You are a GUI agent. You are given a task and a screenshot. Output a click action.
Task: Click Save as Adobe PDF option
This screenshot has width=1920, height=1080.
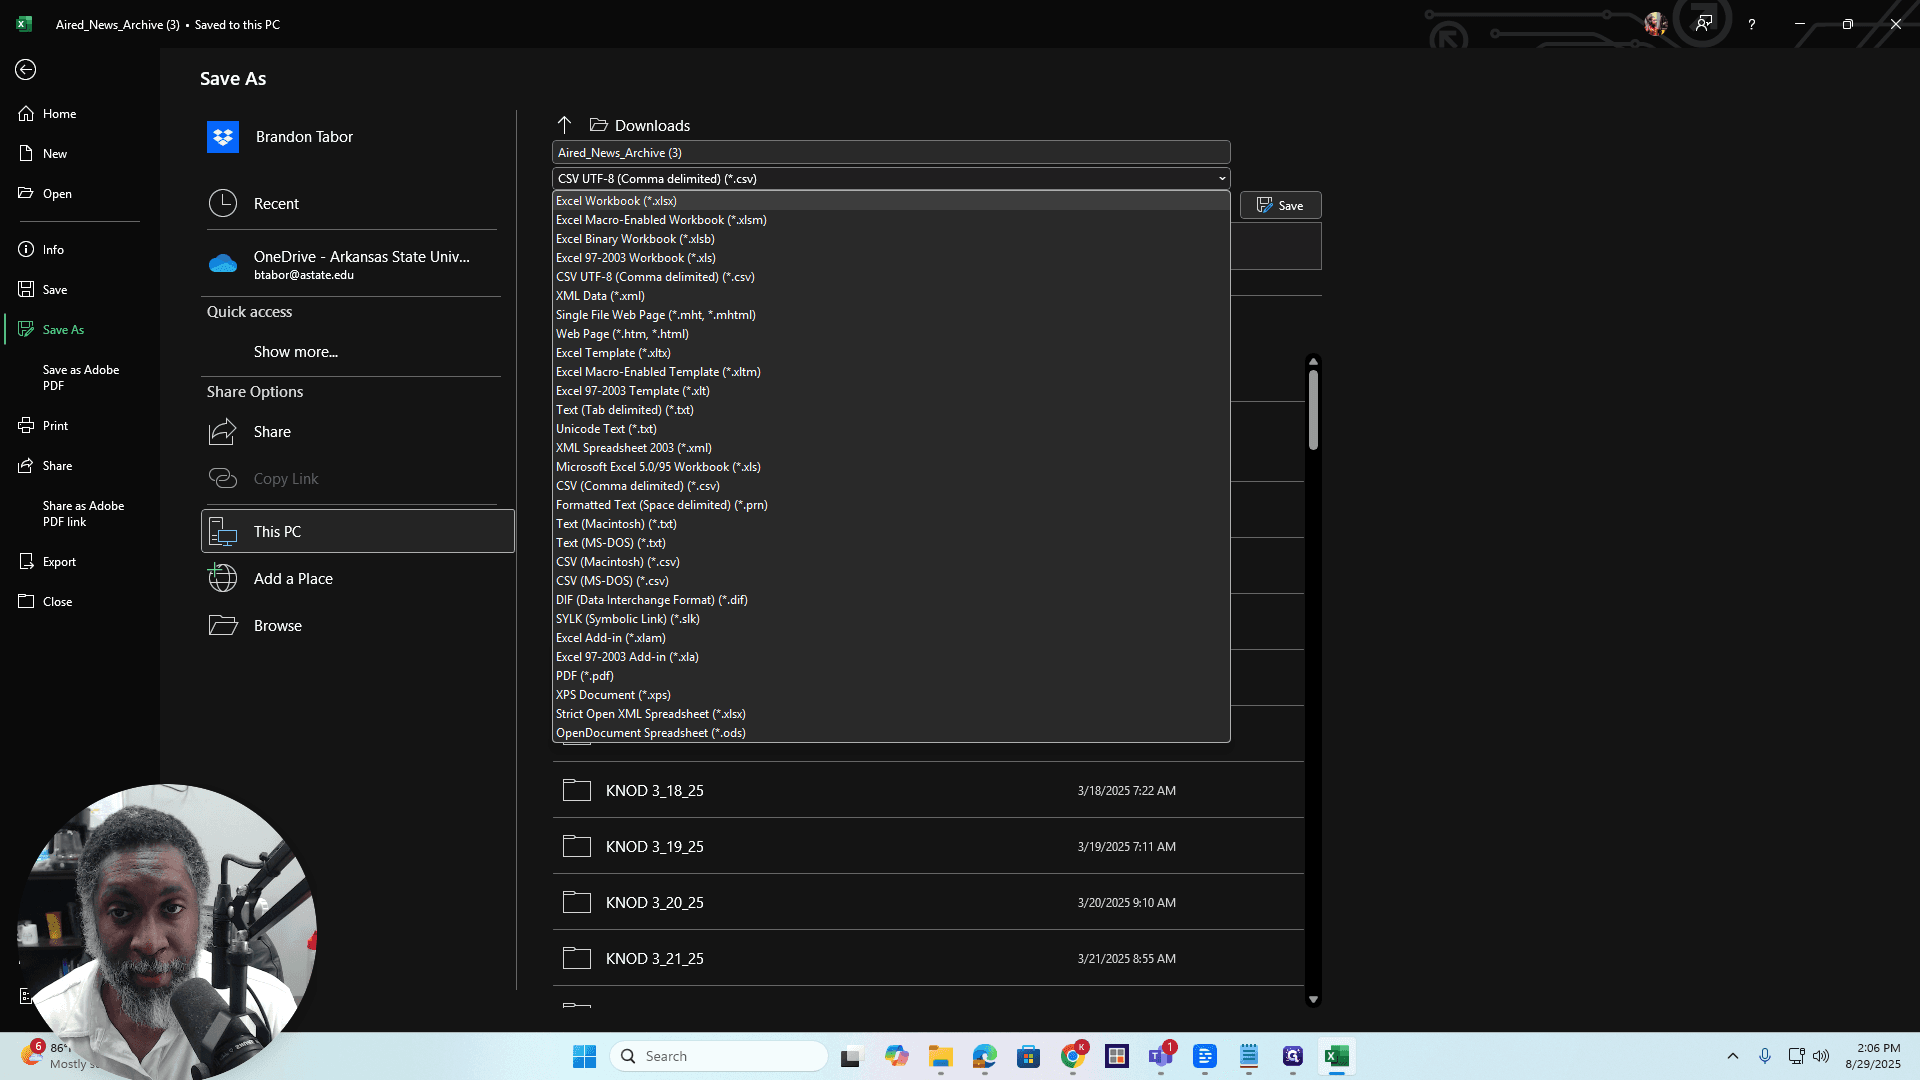click(x=81, y=378)
